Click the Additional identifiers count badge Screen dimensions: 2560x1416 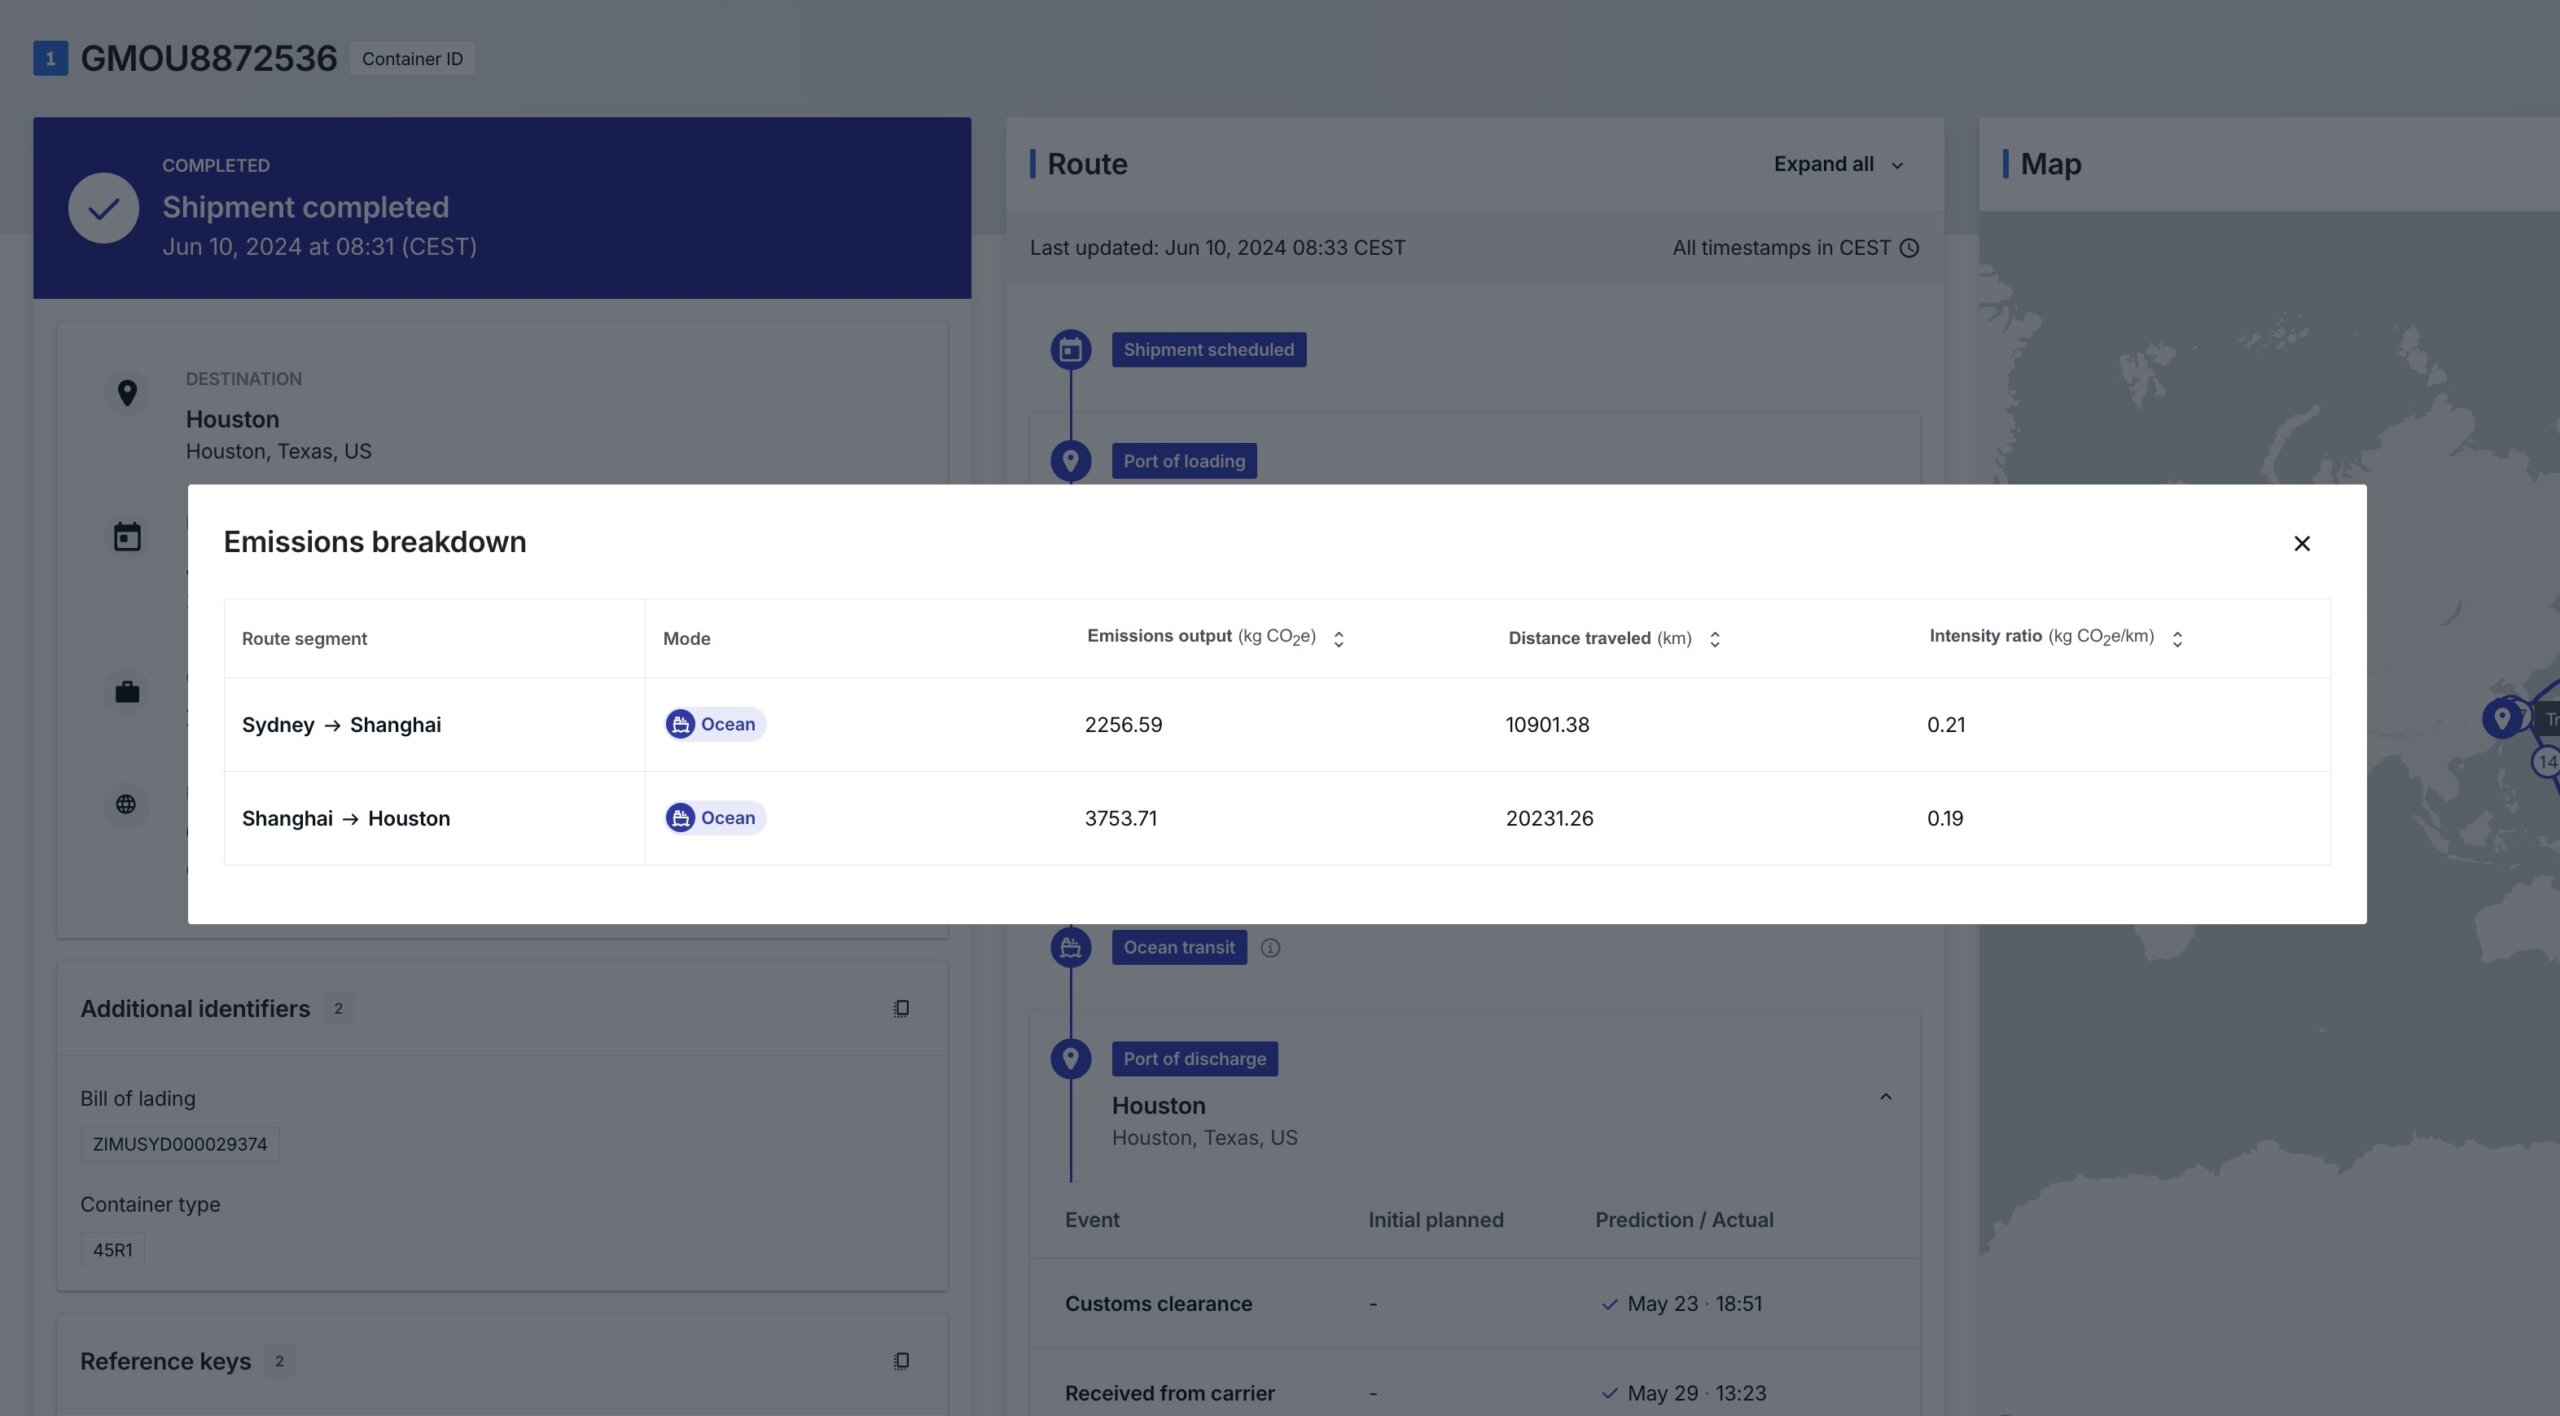pyautogui.click(x=338, y=1009)
